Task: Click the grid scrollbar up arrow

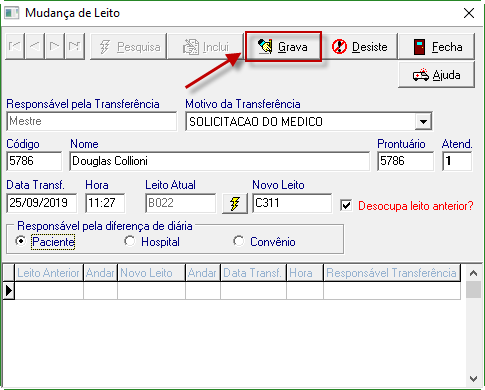Action: point(473,273)
